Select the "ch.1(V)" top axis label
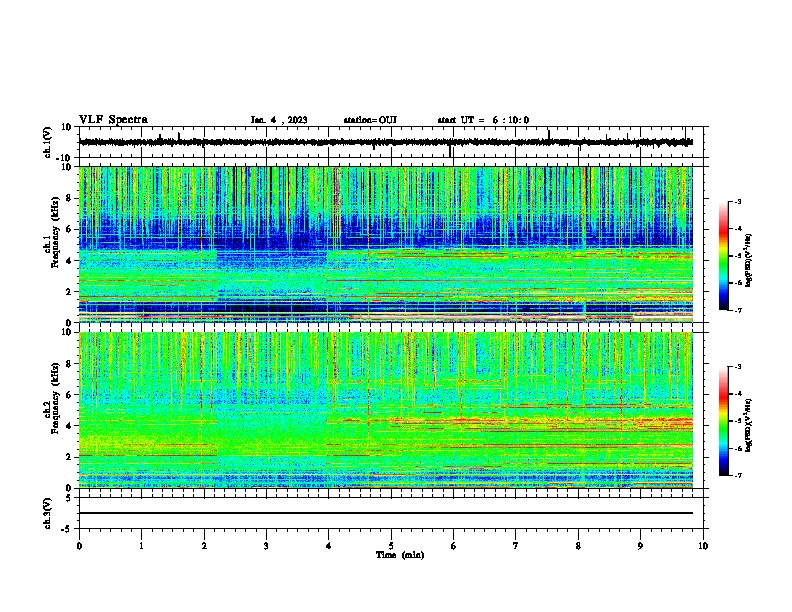This screenshot has width=792, height=612. point(48,142)
